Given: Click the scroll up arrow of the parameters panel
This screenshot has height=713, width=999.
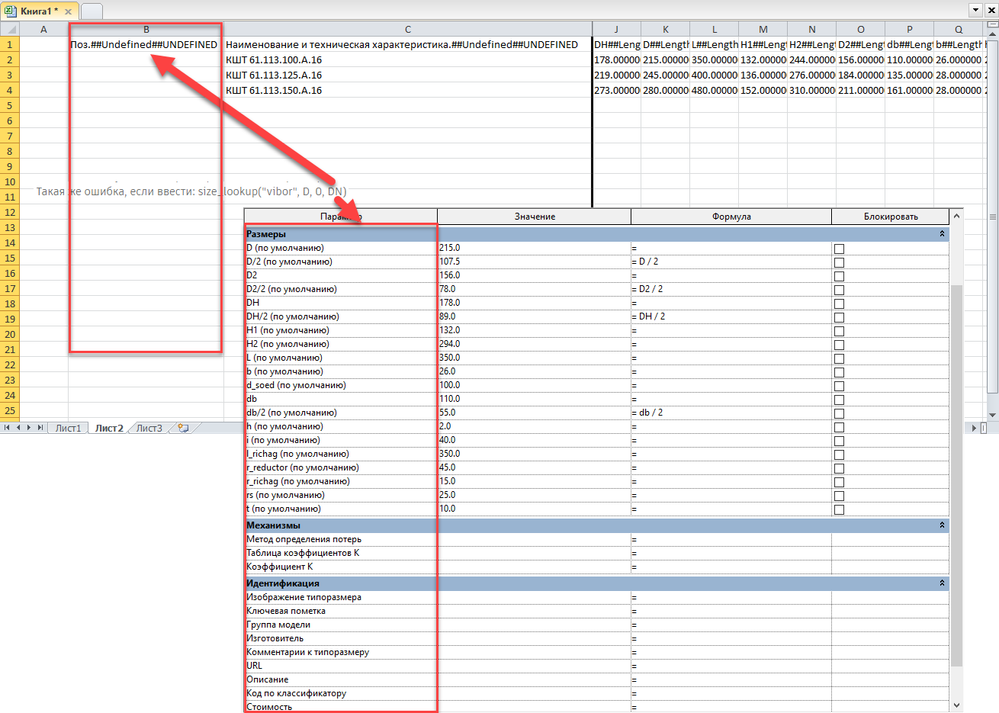Looking at the screenshot, I should pyautogui.click(x=956, y=216).
